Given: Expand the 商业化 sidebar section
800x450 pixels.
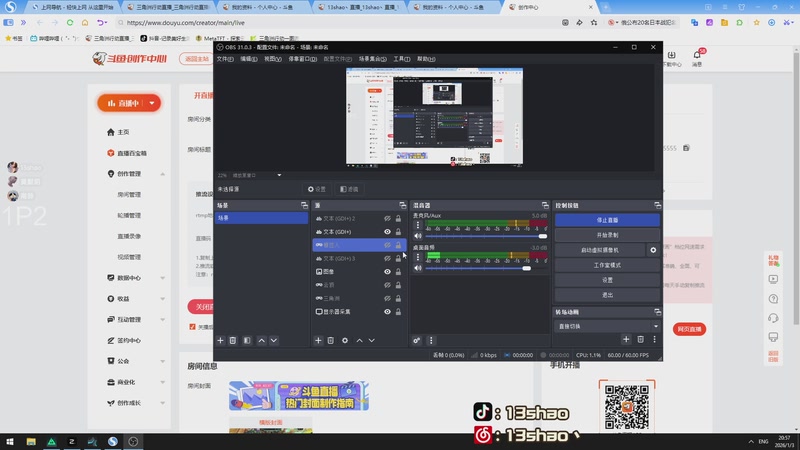Looking at the screenshot, I should pos(162,382).
